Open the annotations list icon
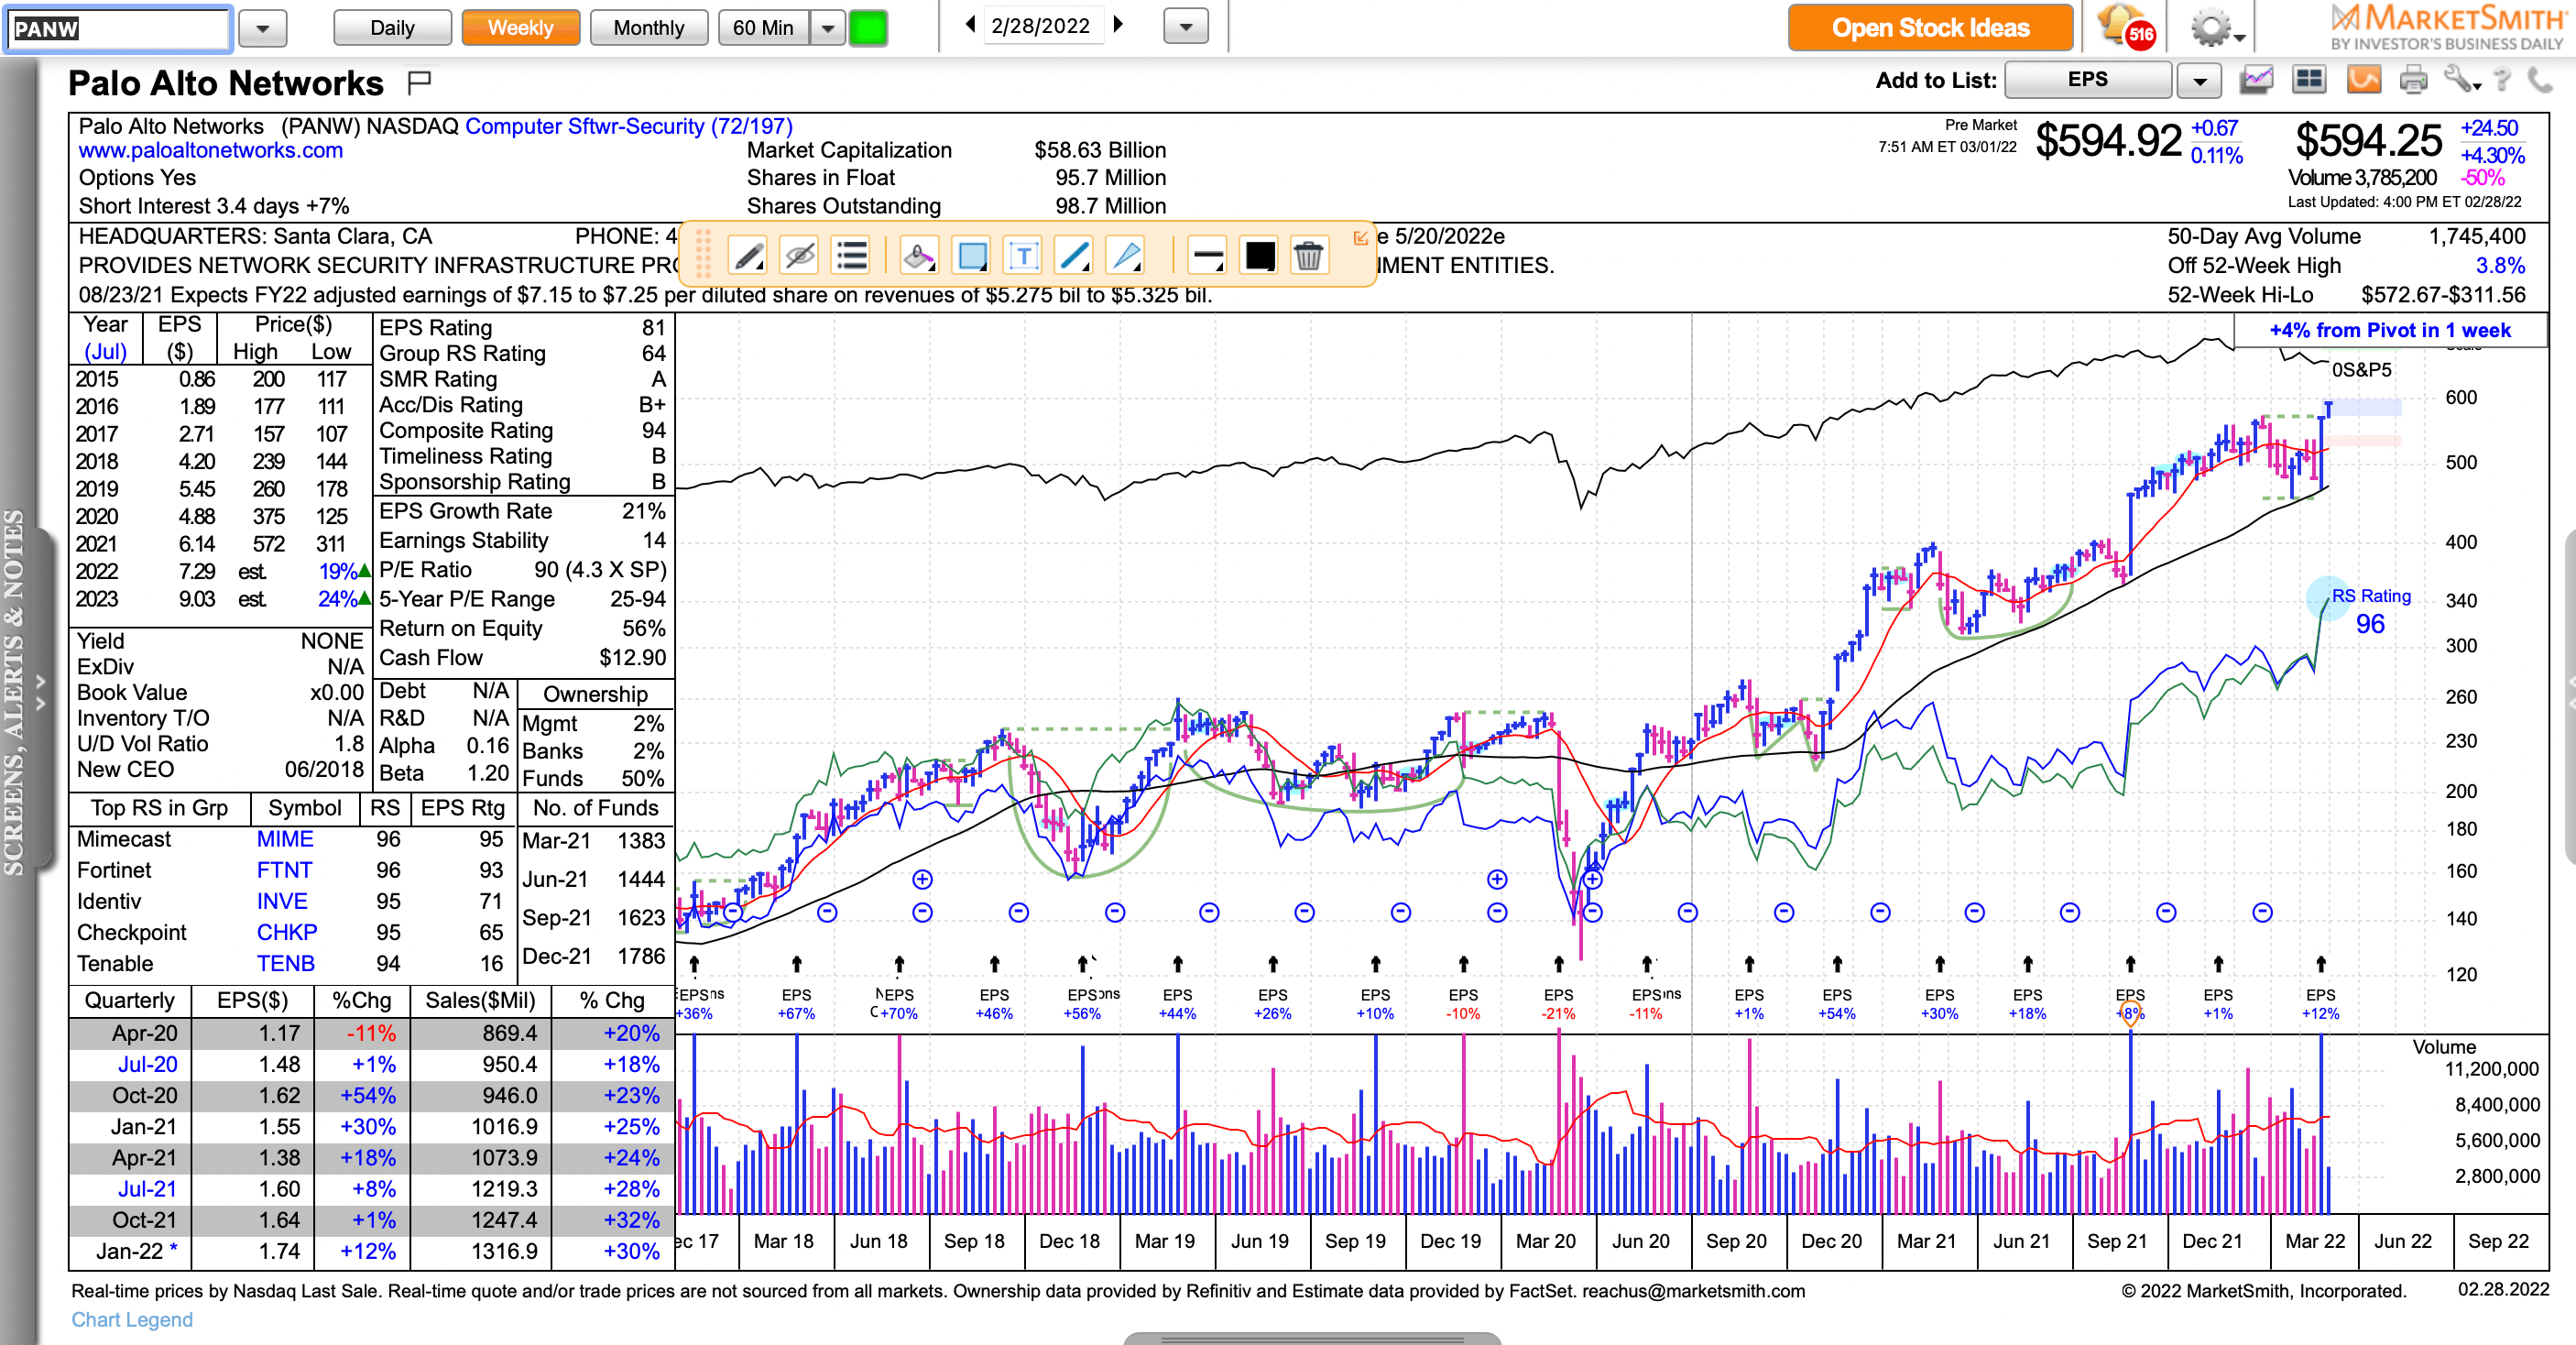Screen dimensions: 2576x1345 [852, 256]
